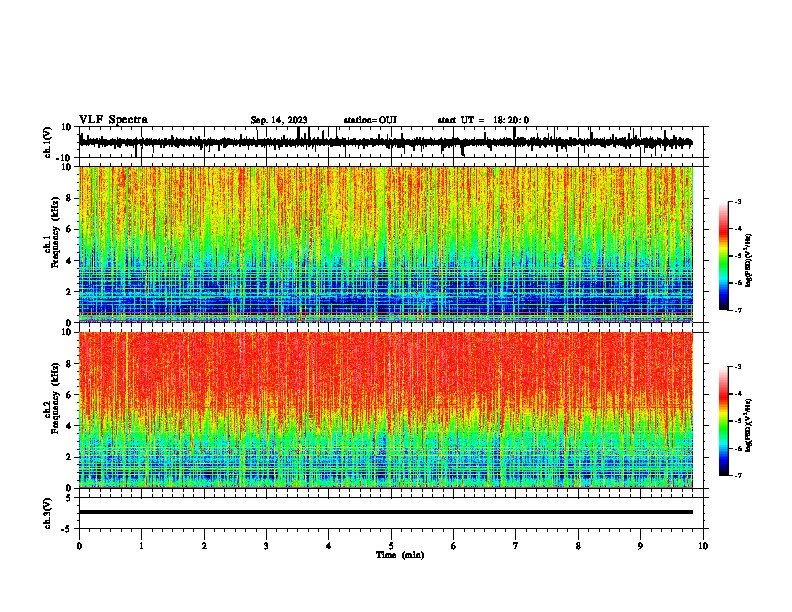This screenshot has width=792, height=612.
Task: Click the 'ch.1(V)' waveform axis label
Action: point(48,142)
